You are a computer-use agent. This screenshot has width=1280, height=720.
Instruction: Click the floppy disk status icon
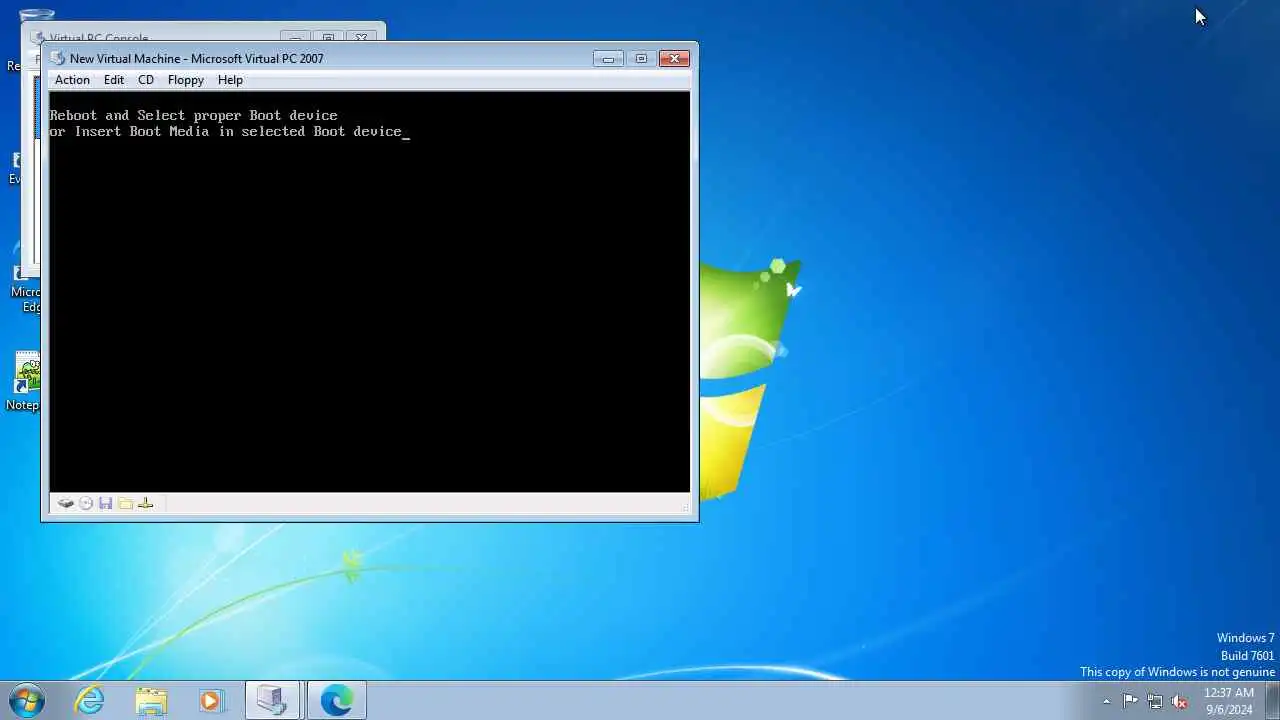106,503
